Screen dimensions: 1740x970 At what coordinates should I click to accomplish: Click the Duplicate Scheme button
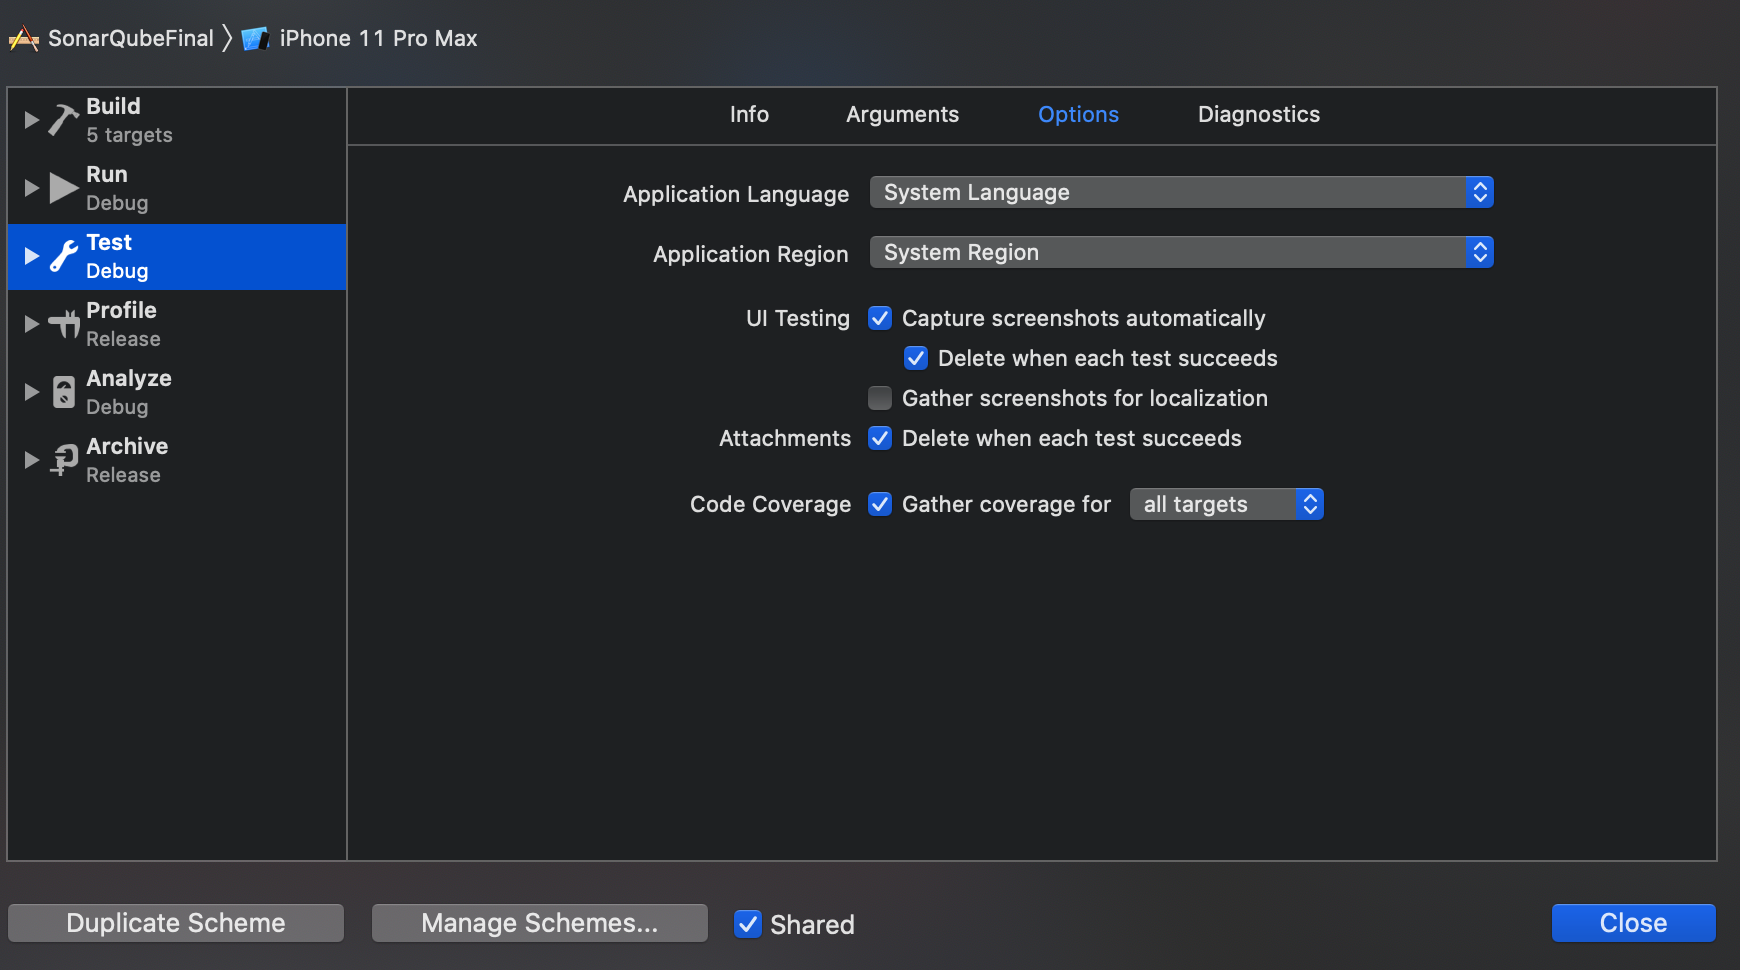point(176,923)
